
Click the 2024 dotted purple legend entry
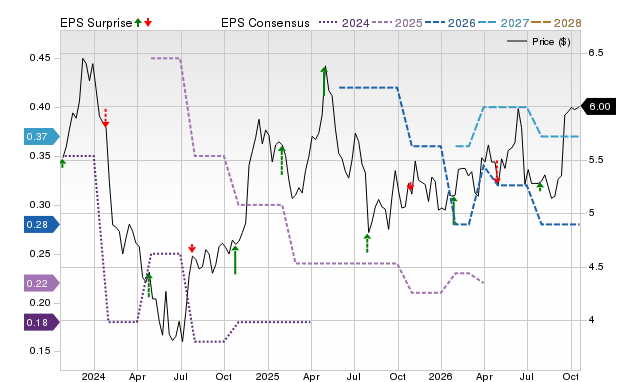pyautogui.click(x=344, y=23)
